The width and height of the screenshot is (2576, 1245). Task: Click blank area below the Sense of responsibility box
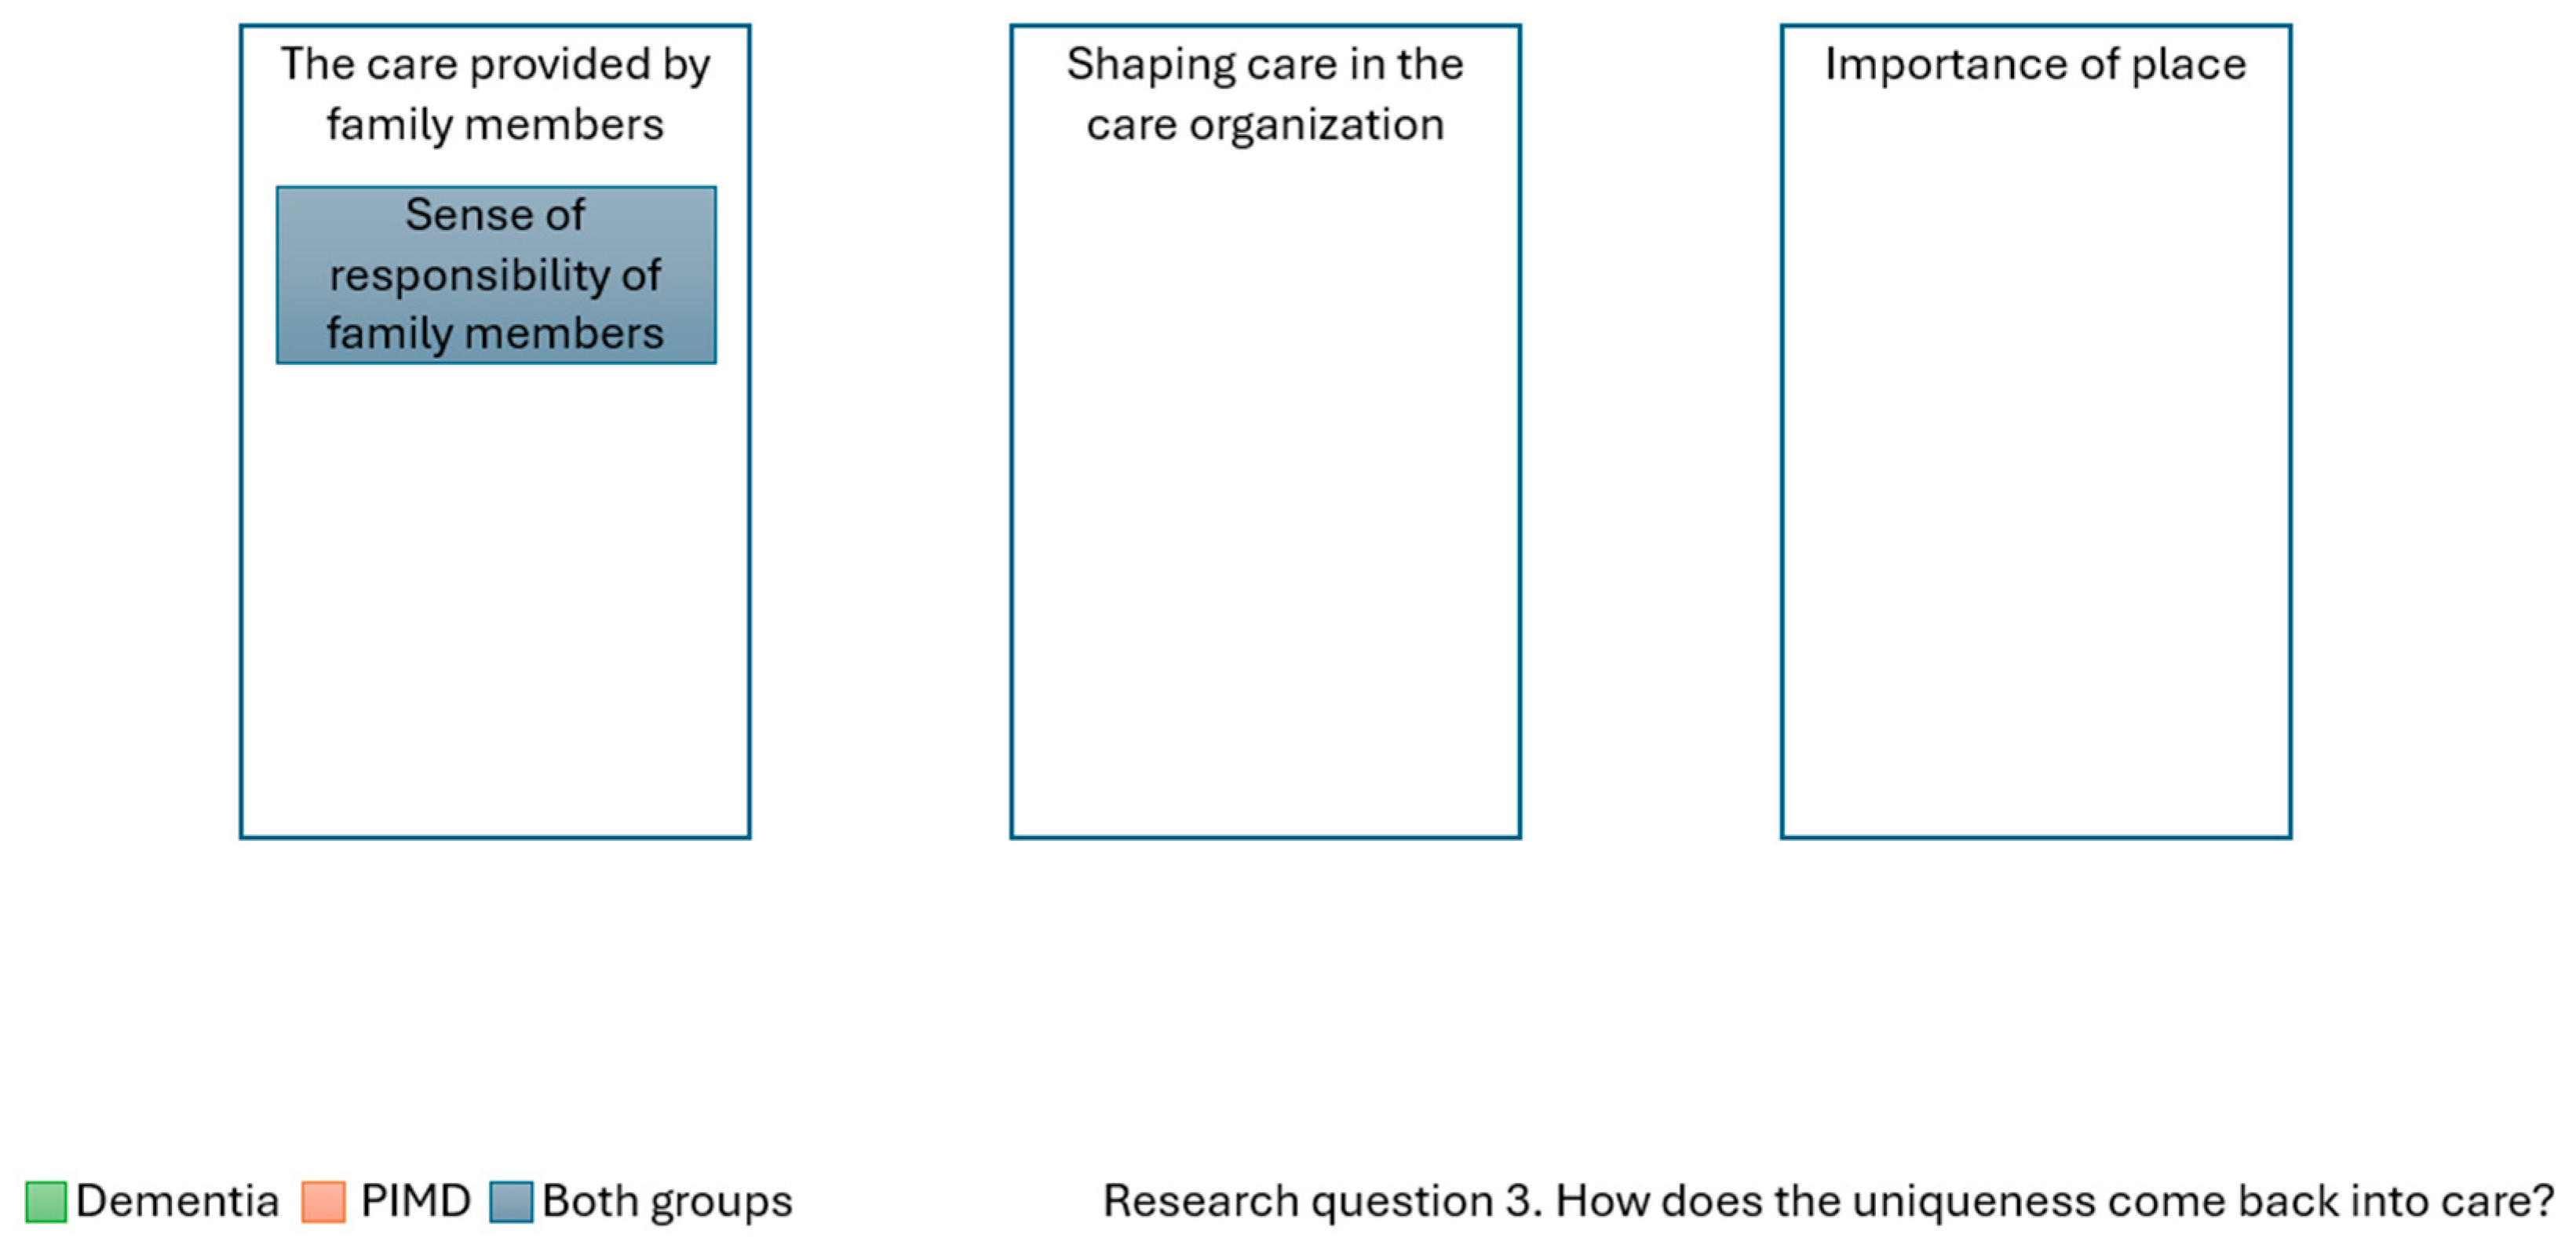495,600
